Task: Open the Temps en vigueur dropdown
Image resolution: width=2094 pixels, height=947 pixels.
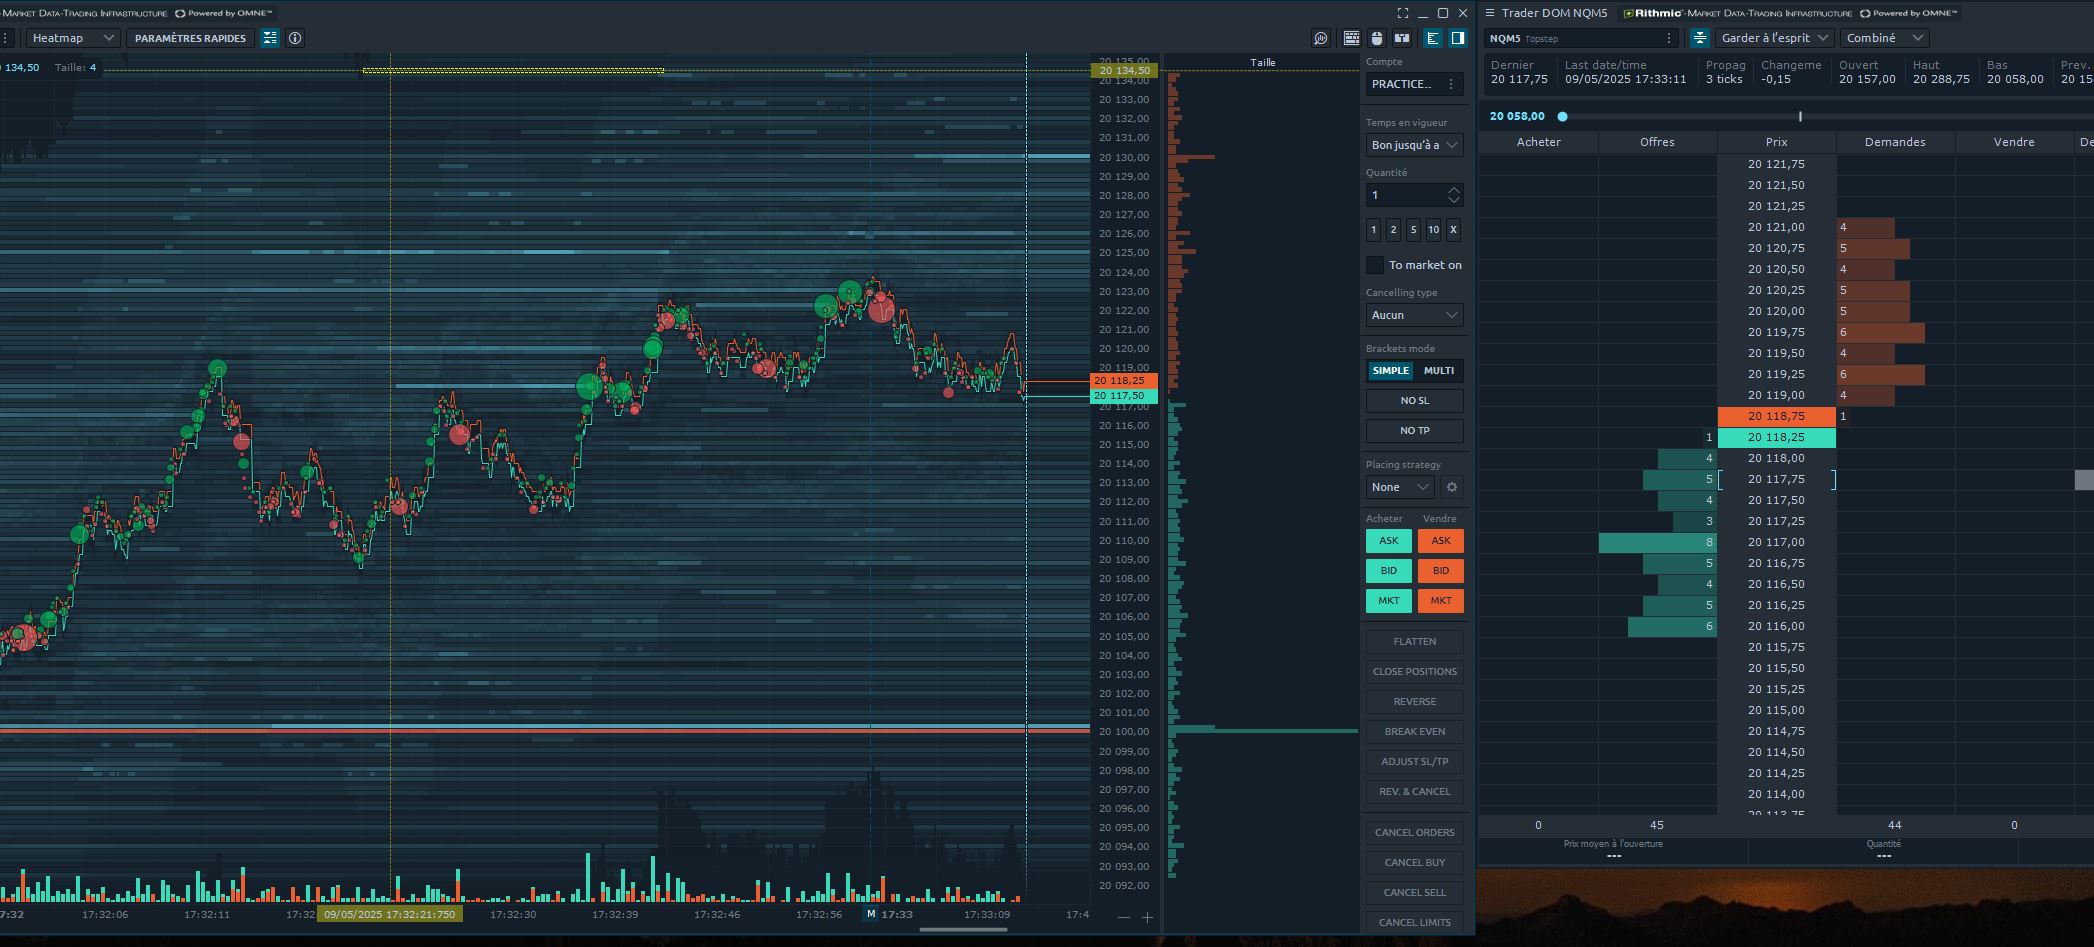Action: 1414,145
